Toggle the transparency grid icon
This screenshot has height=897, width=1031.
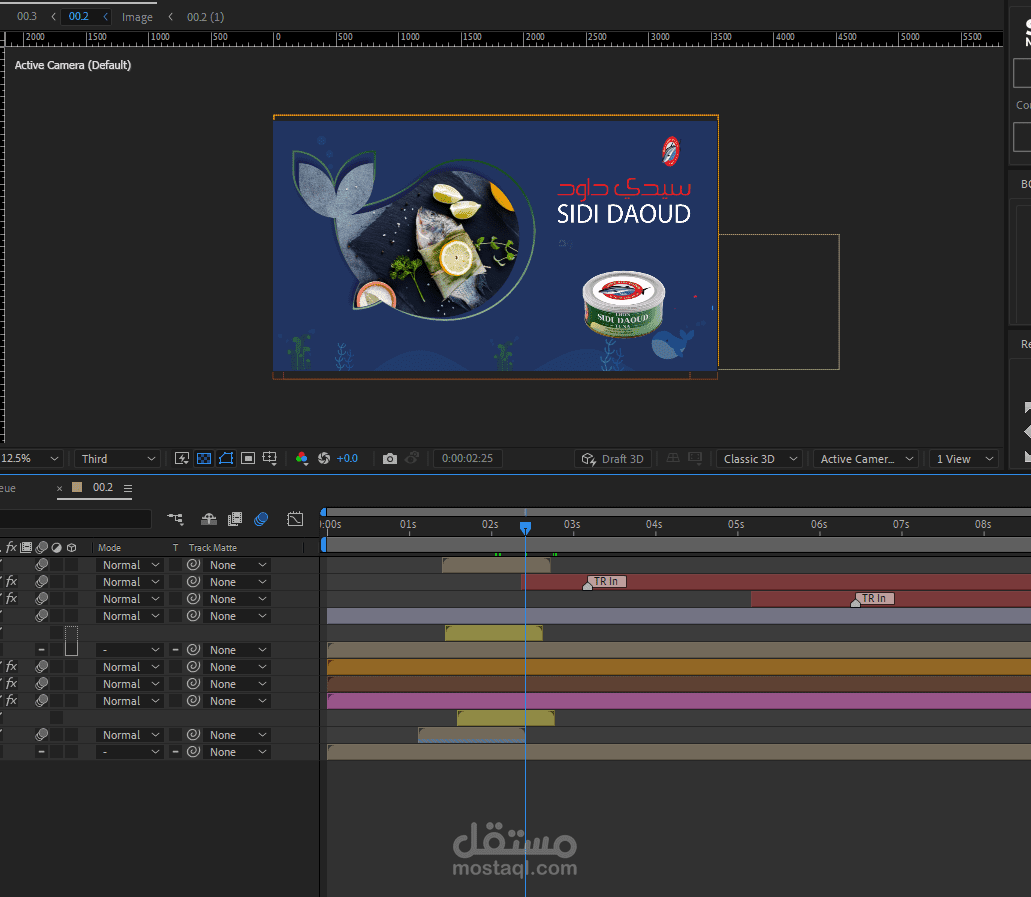[204, 458]
